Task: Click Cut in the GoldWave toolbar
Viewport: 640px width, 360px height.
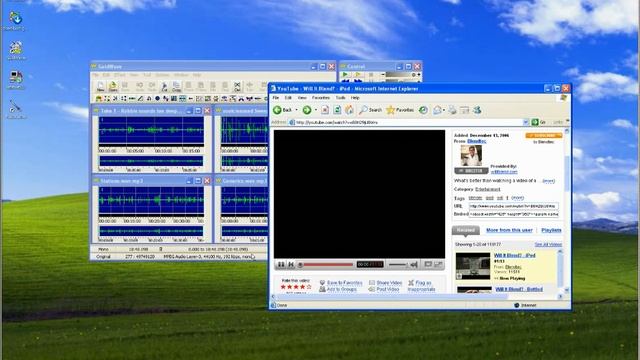Action: tap(164, 86)
